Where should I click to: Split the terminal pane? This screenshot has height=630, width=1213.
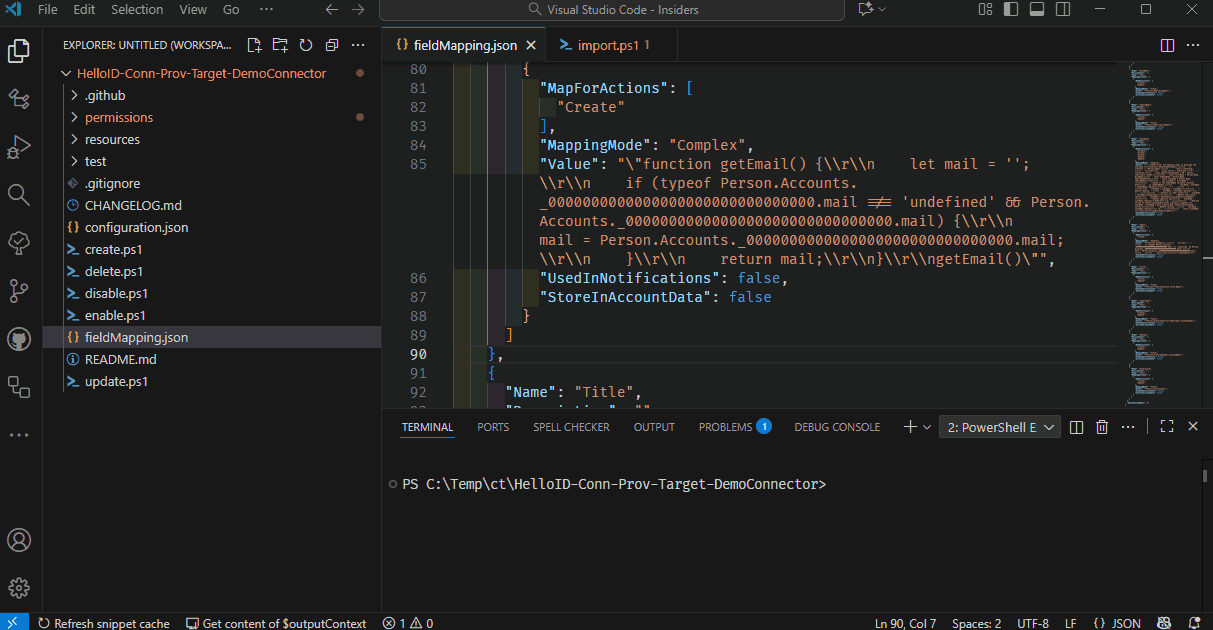click(x=1076, y=427)
